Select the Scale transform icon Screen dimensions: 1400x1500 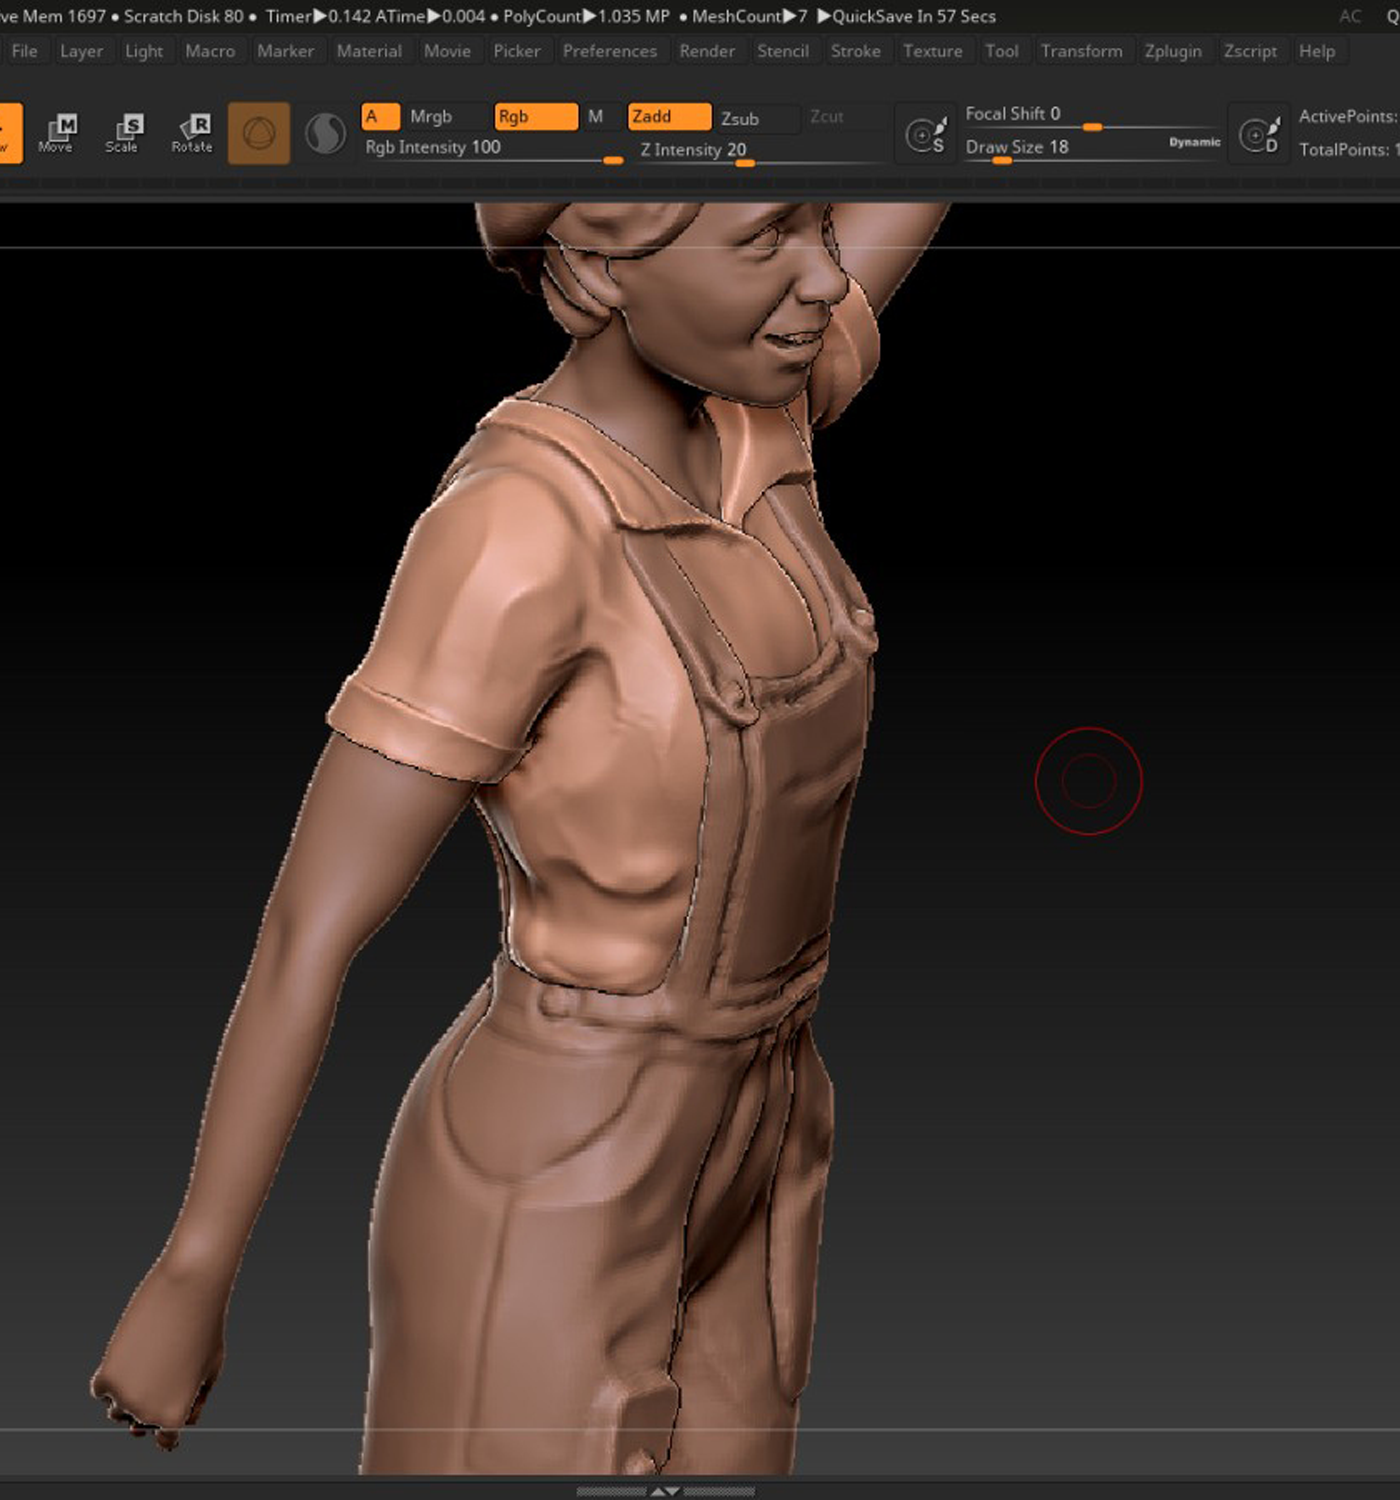(x=123, y=133)
